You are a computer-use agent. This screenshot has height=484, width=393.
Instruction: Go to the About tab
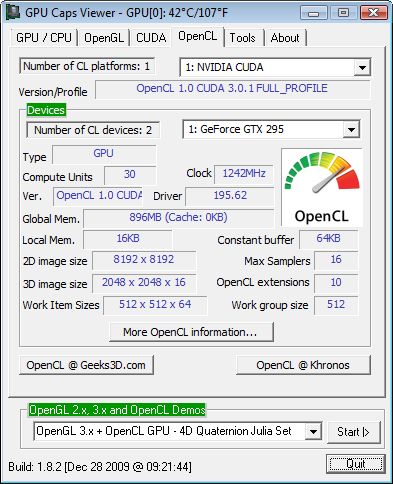(x=285, y=38)
